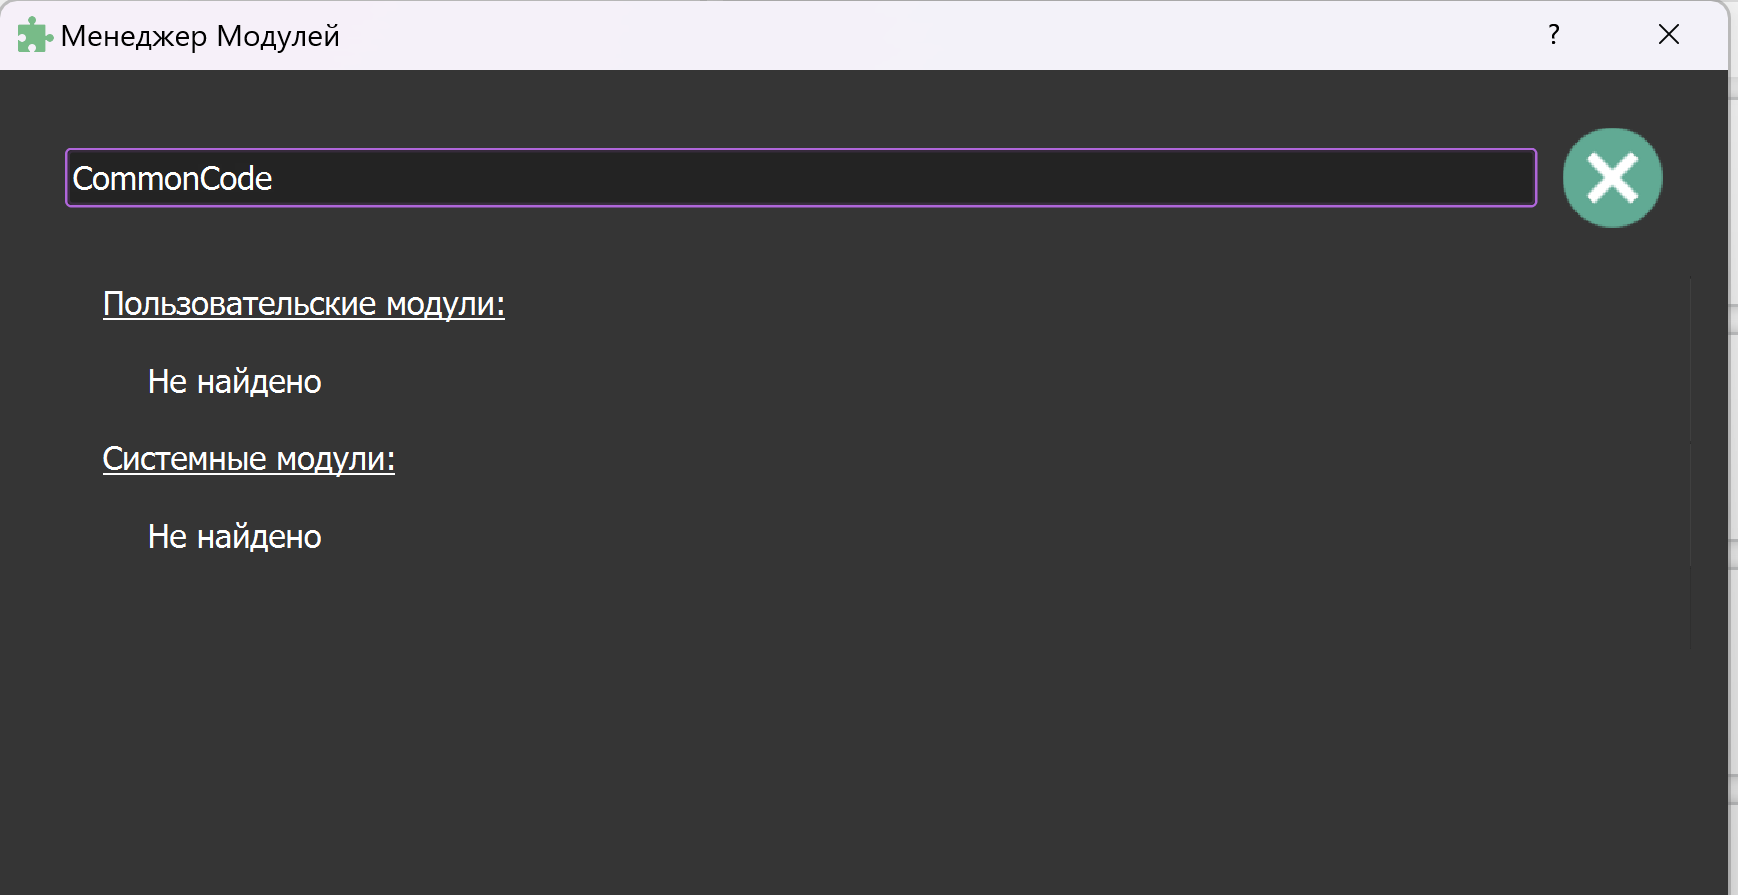1738x895 pixels.
Task: Click the dark gap between search field and headings
Action: click(800, 245)
